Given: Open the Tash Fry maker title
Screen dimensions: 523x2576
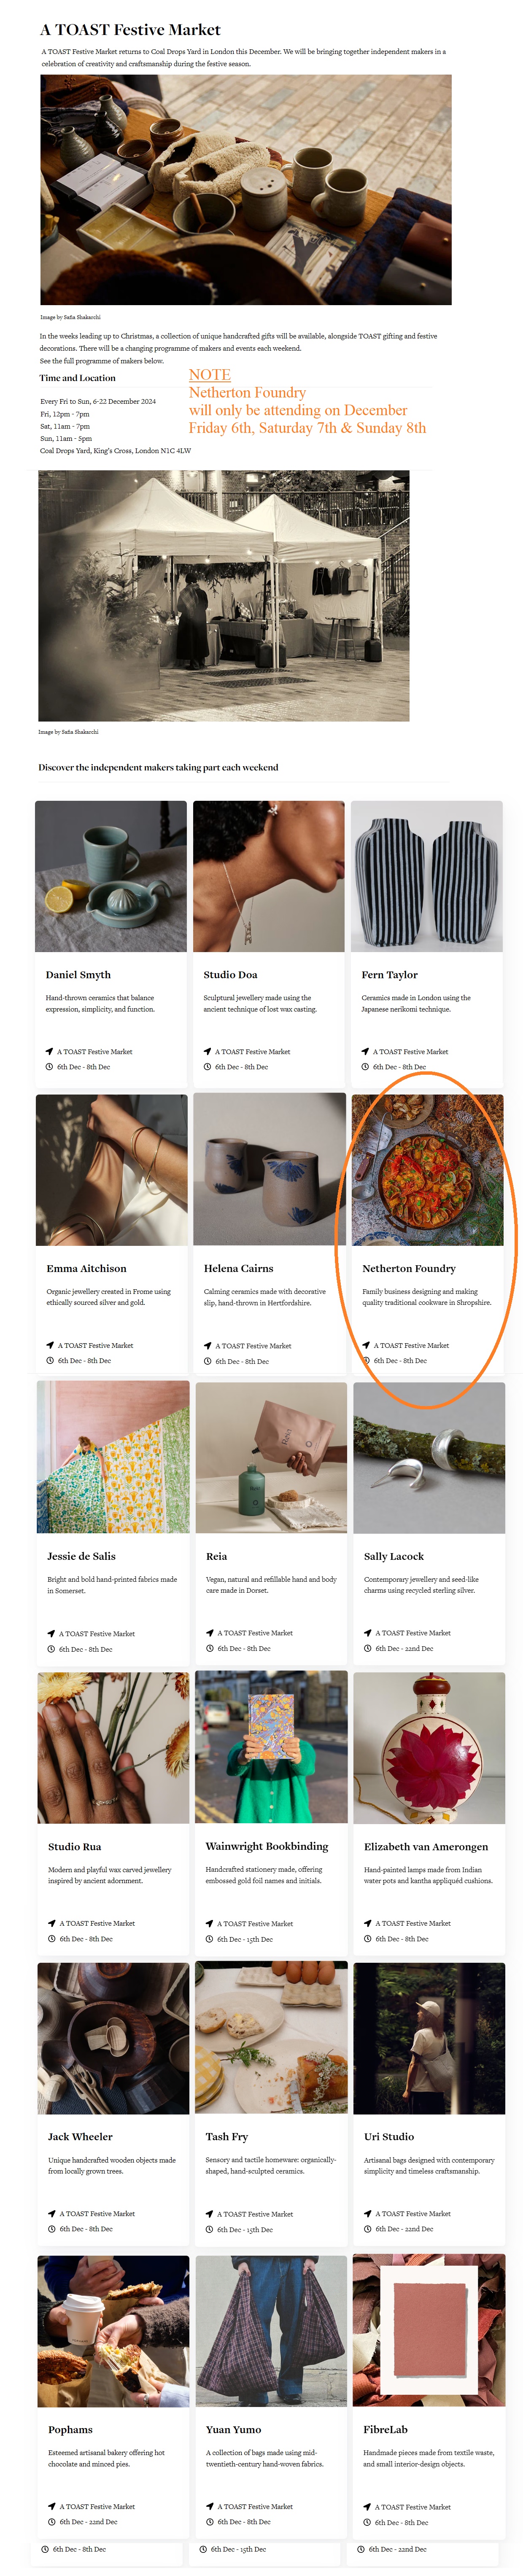Looking at the screenshot, I should 227,2136.
